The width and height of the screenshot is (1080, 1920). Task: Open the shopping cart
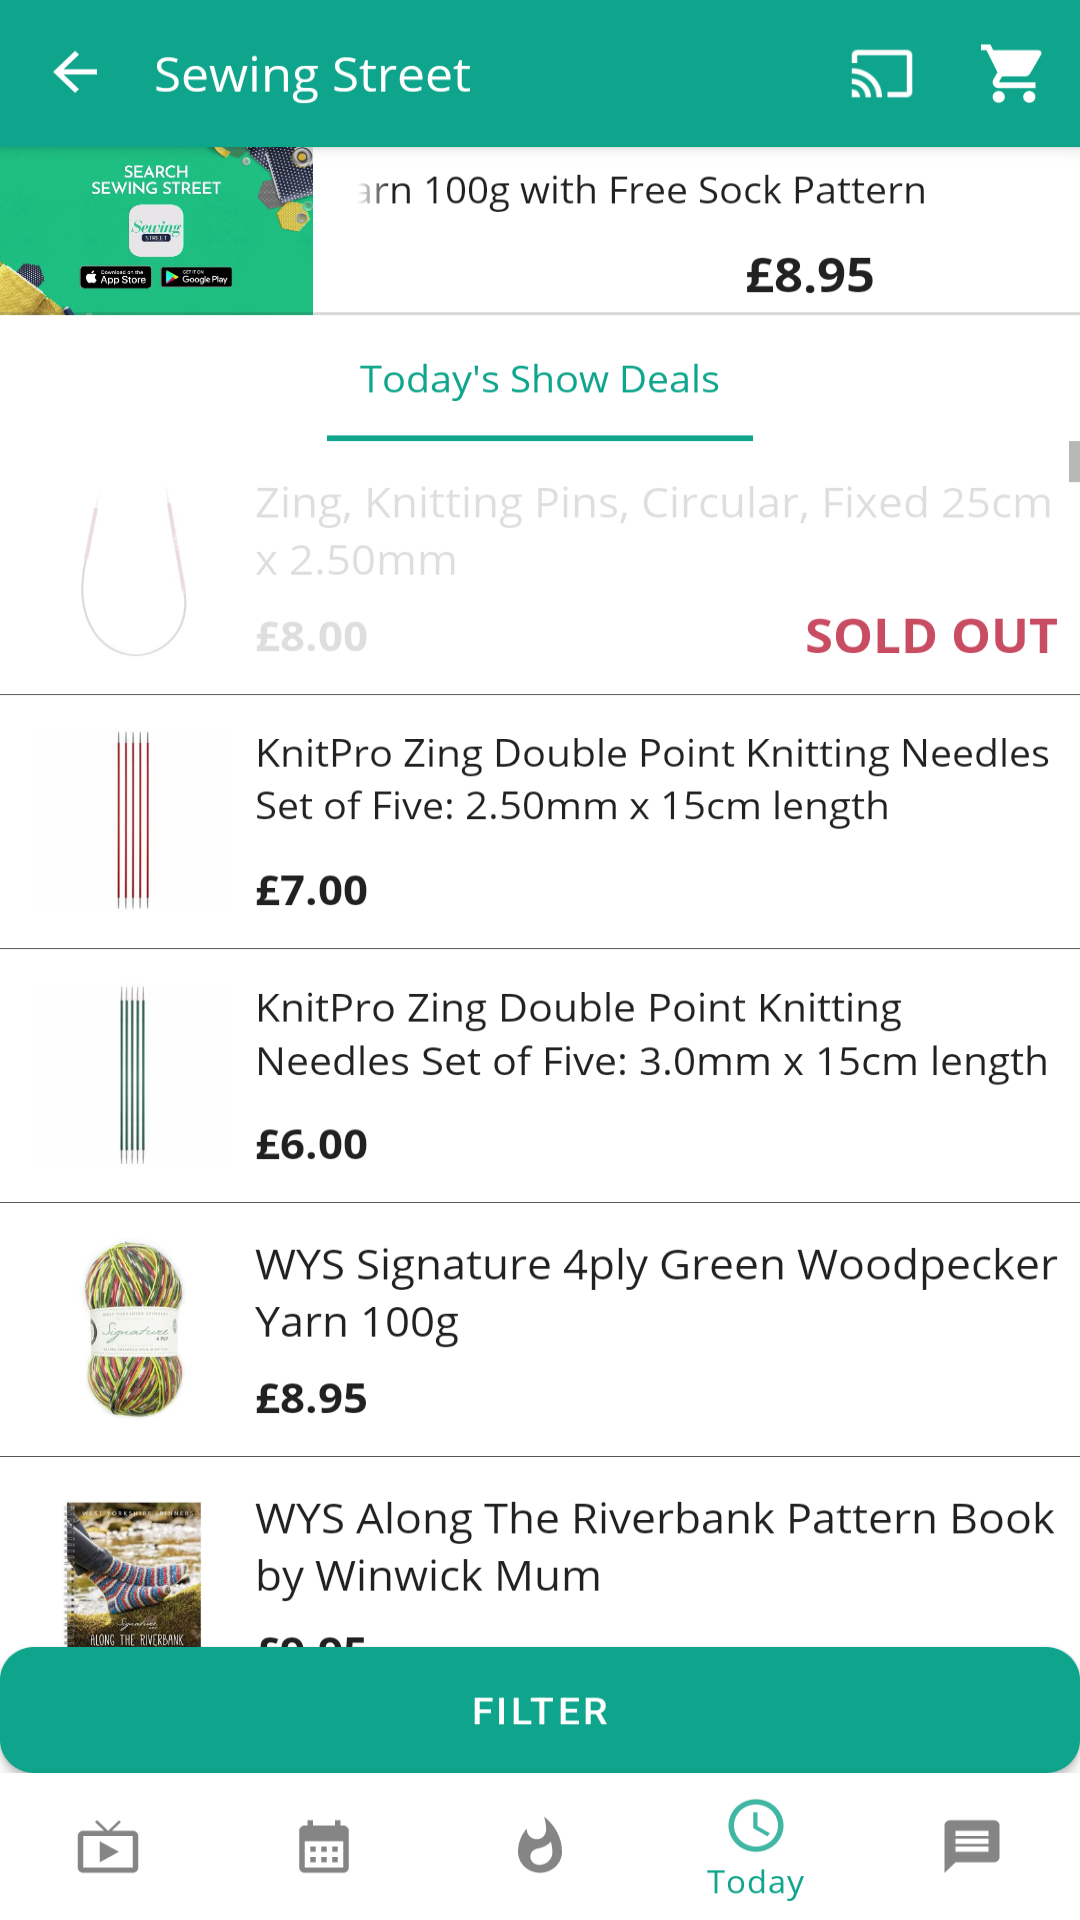1011,74
